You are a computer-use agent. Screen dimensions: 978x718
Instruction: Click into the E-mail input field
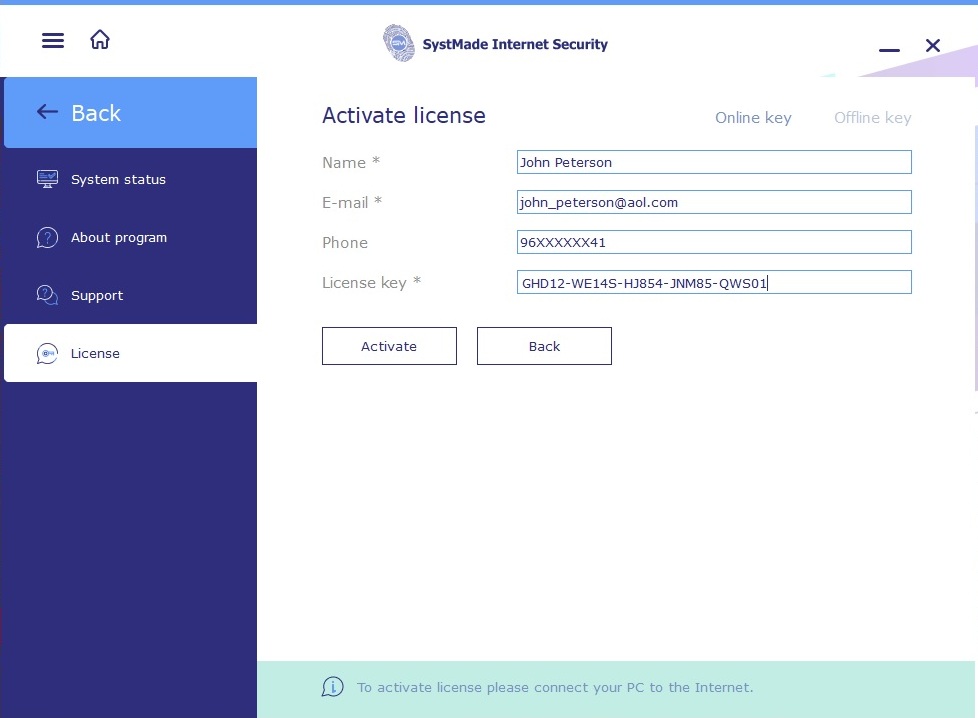[x=714, y=202]
